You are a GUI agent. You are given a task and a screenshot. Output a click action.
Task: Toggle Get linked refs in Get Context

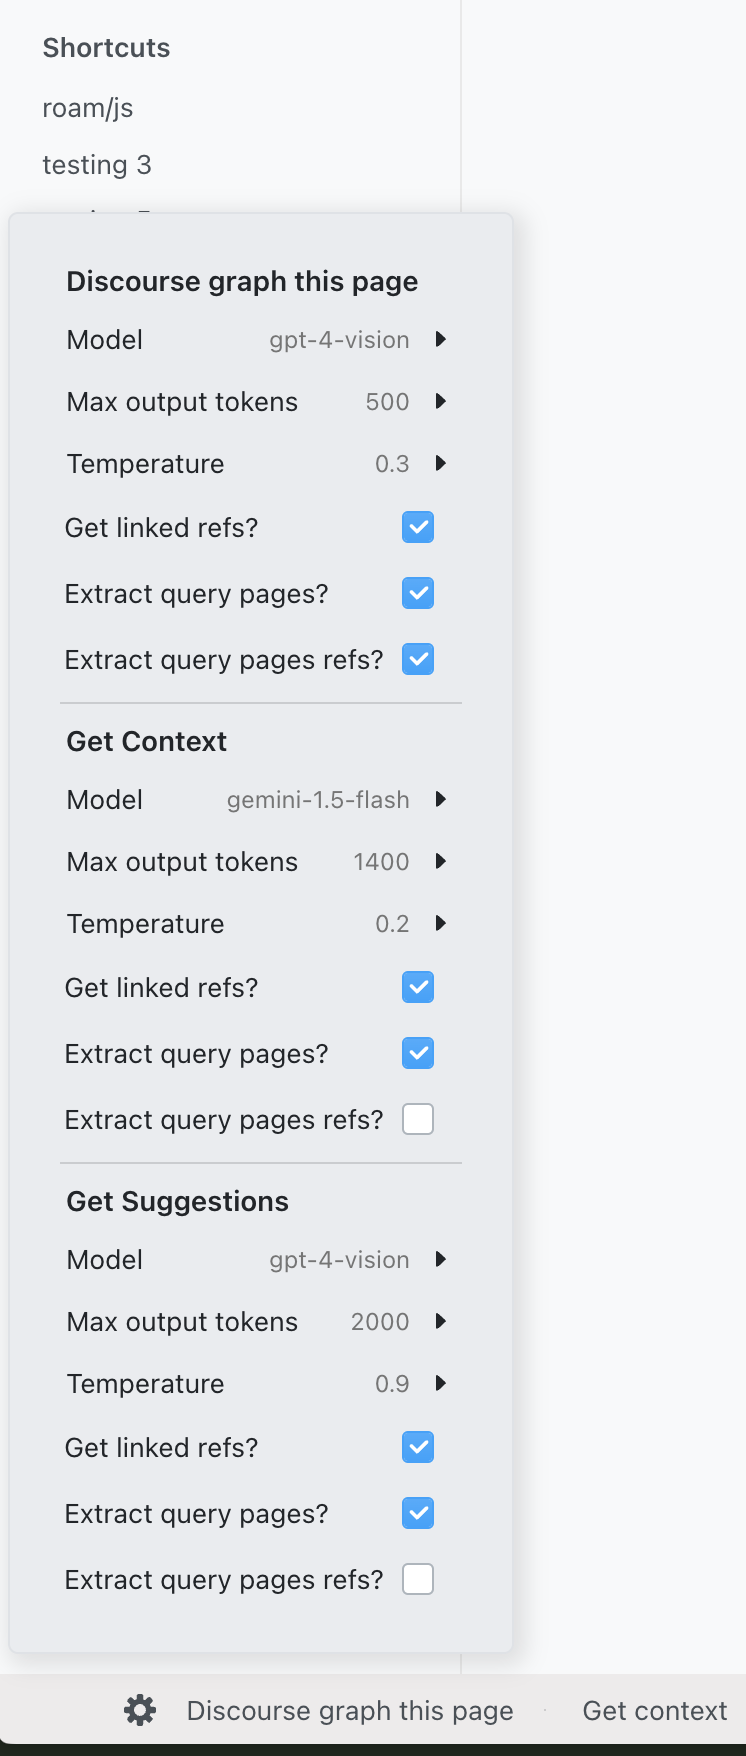[x=418, y=987]
